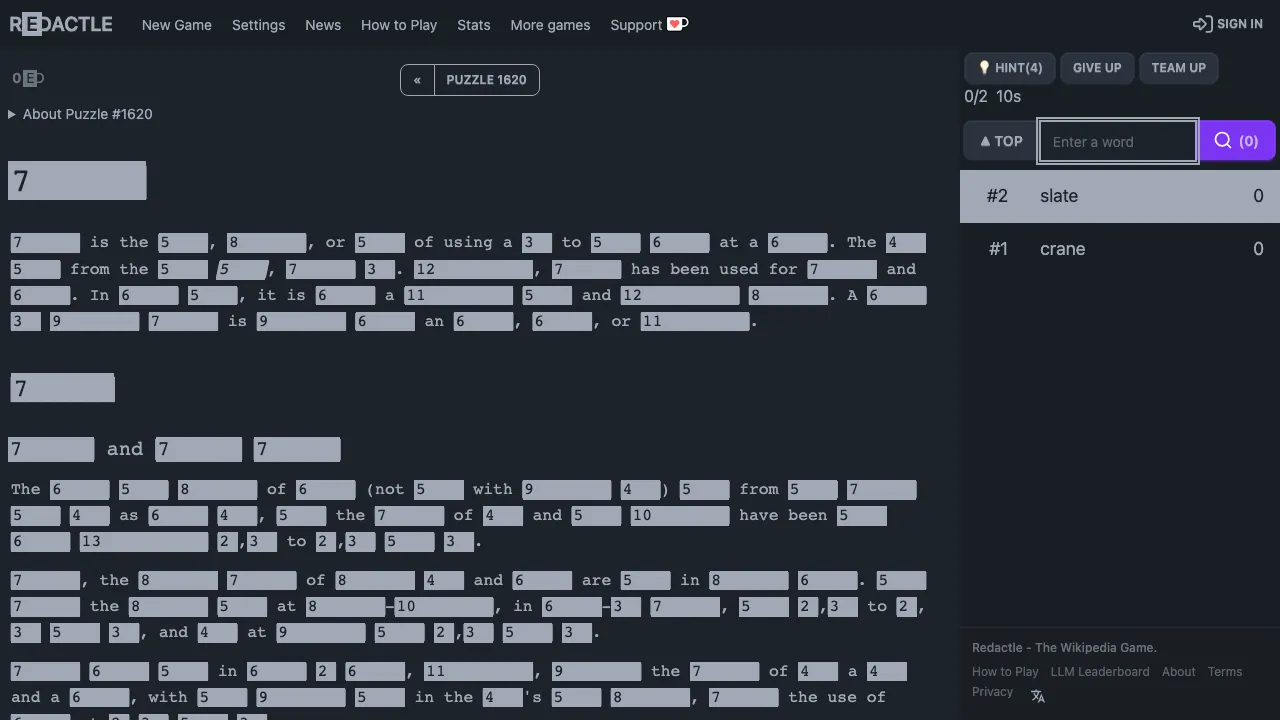The height and width of the screenshot is (720, 1280).
Task: Select the guess row 'slate'
Action: click(1120, 196)
